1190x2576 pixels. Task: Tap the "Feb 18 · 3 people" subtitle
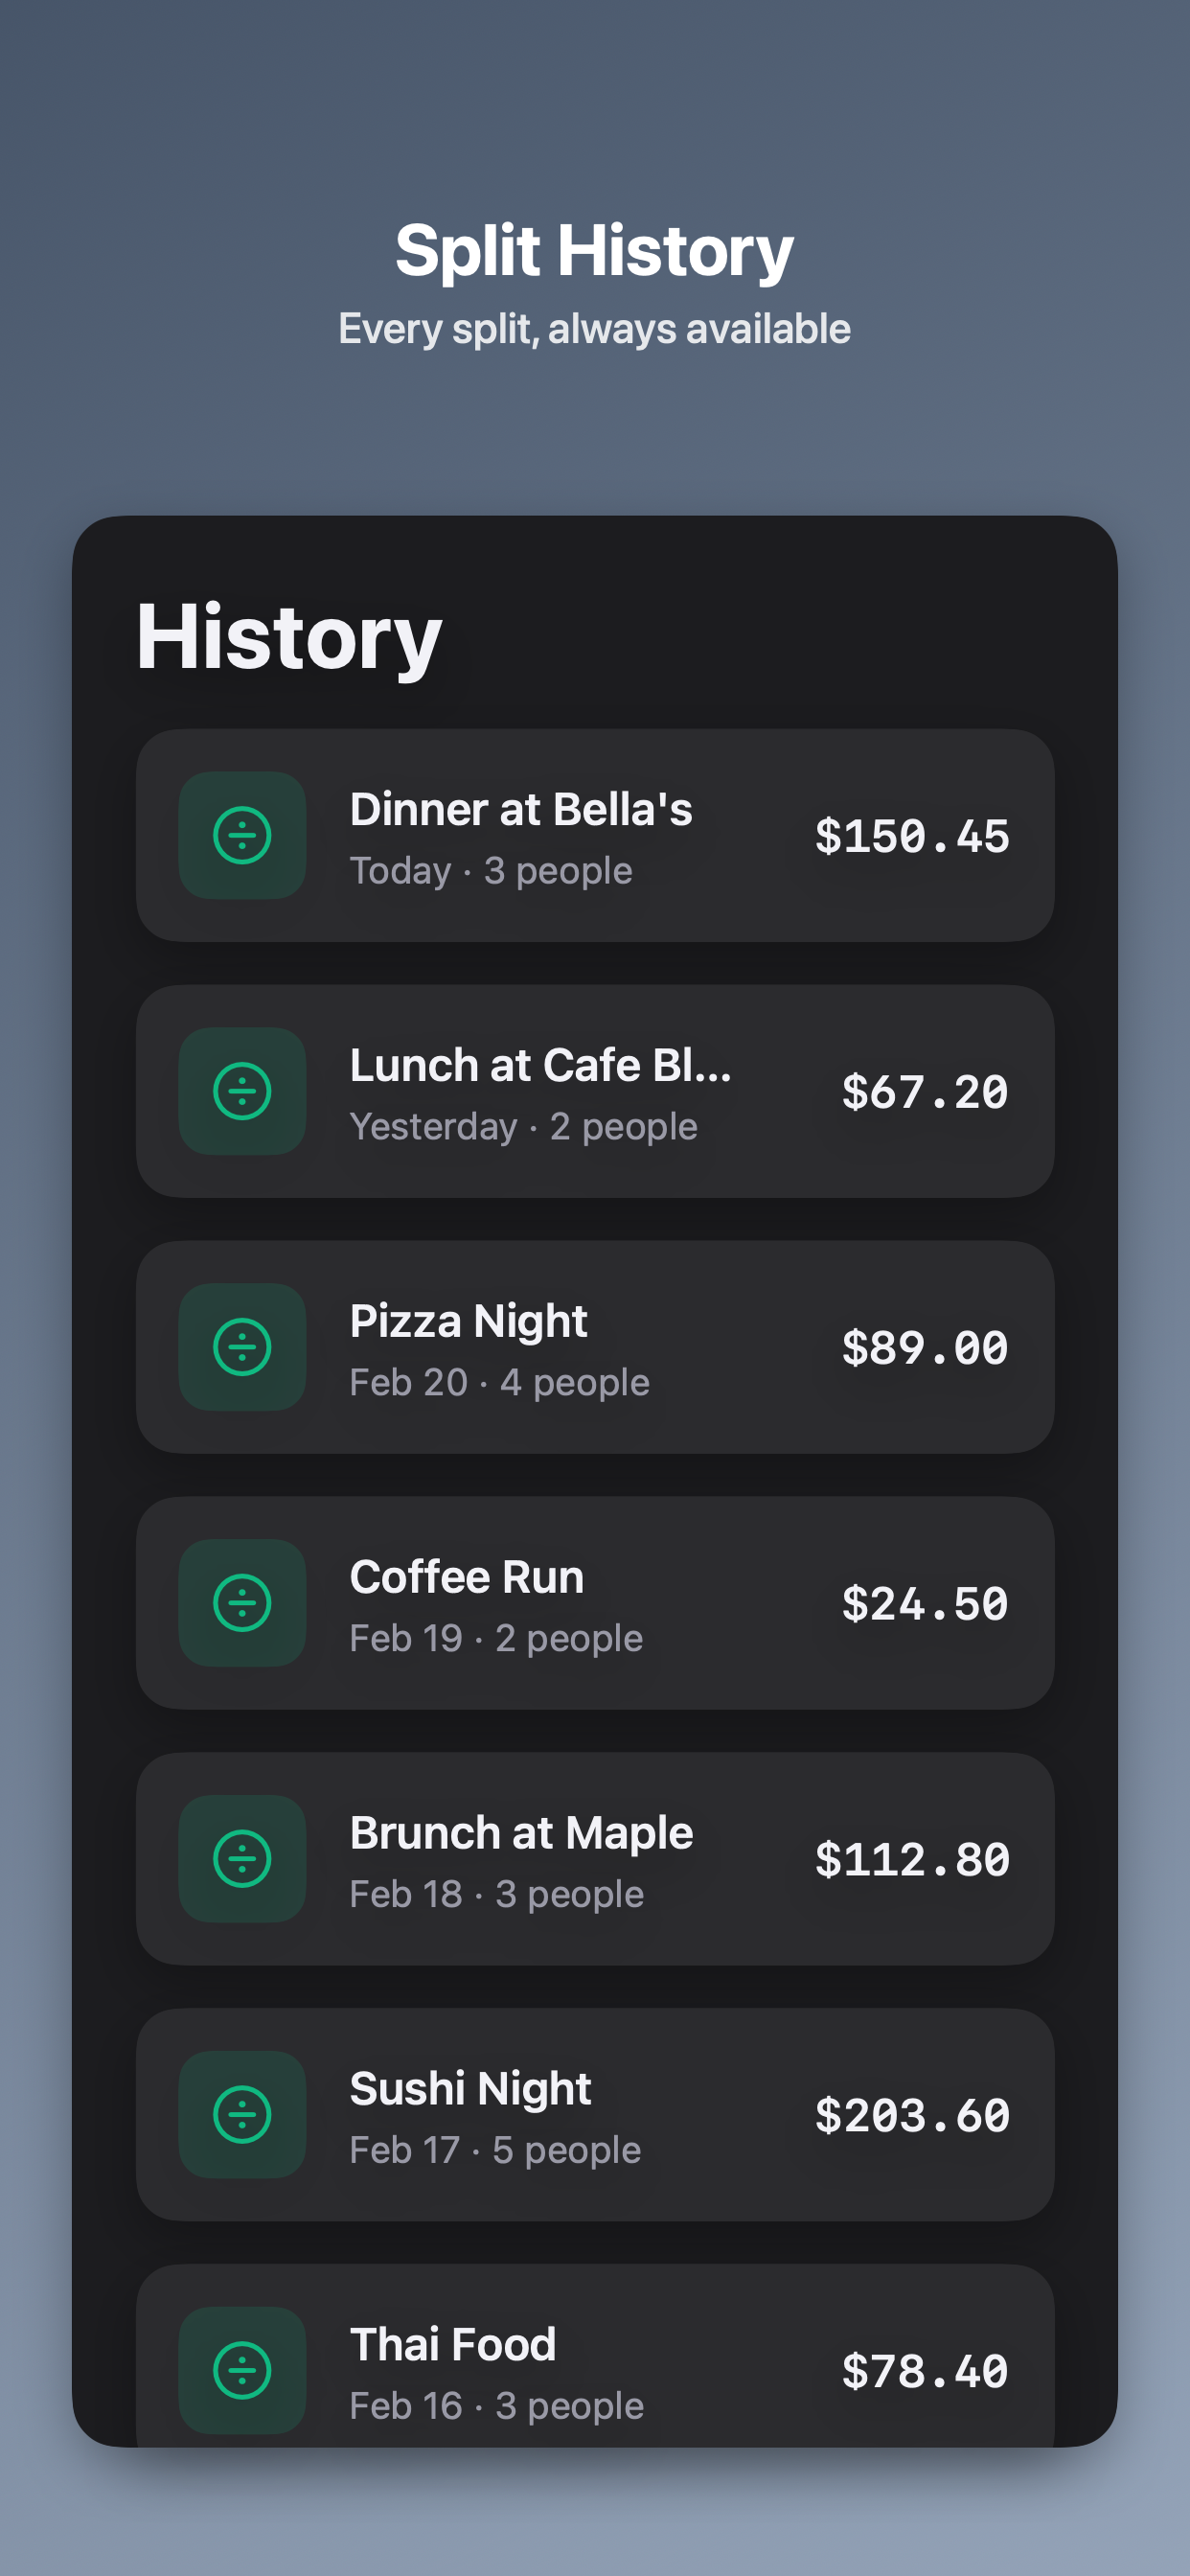pyautogui.click(x=496, y=1894)
